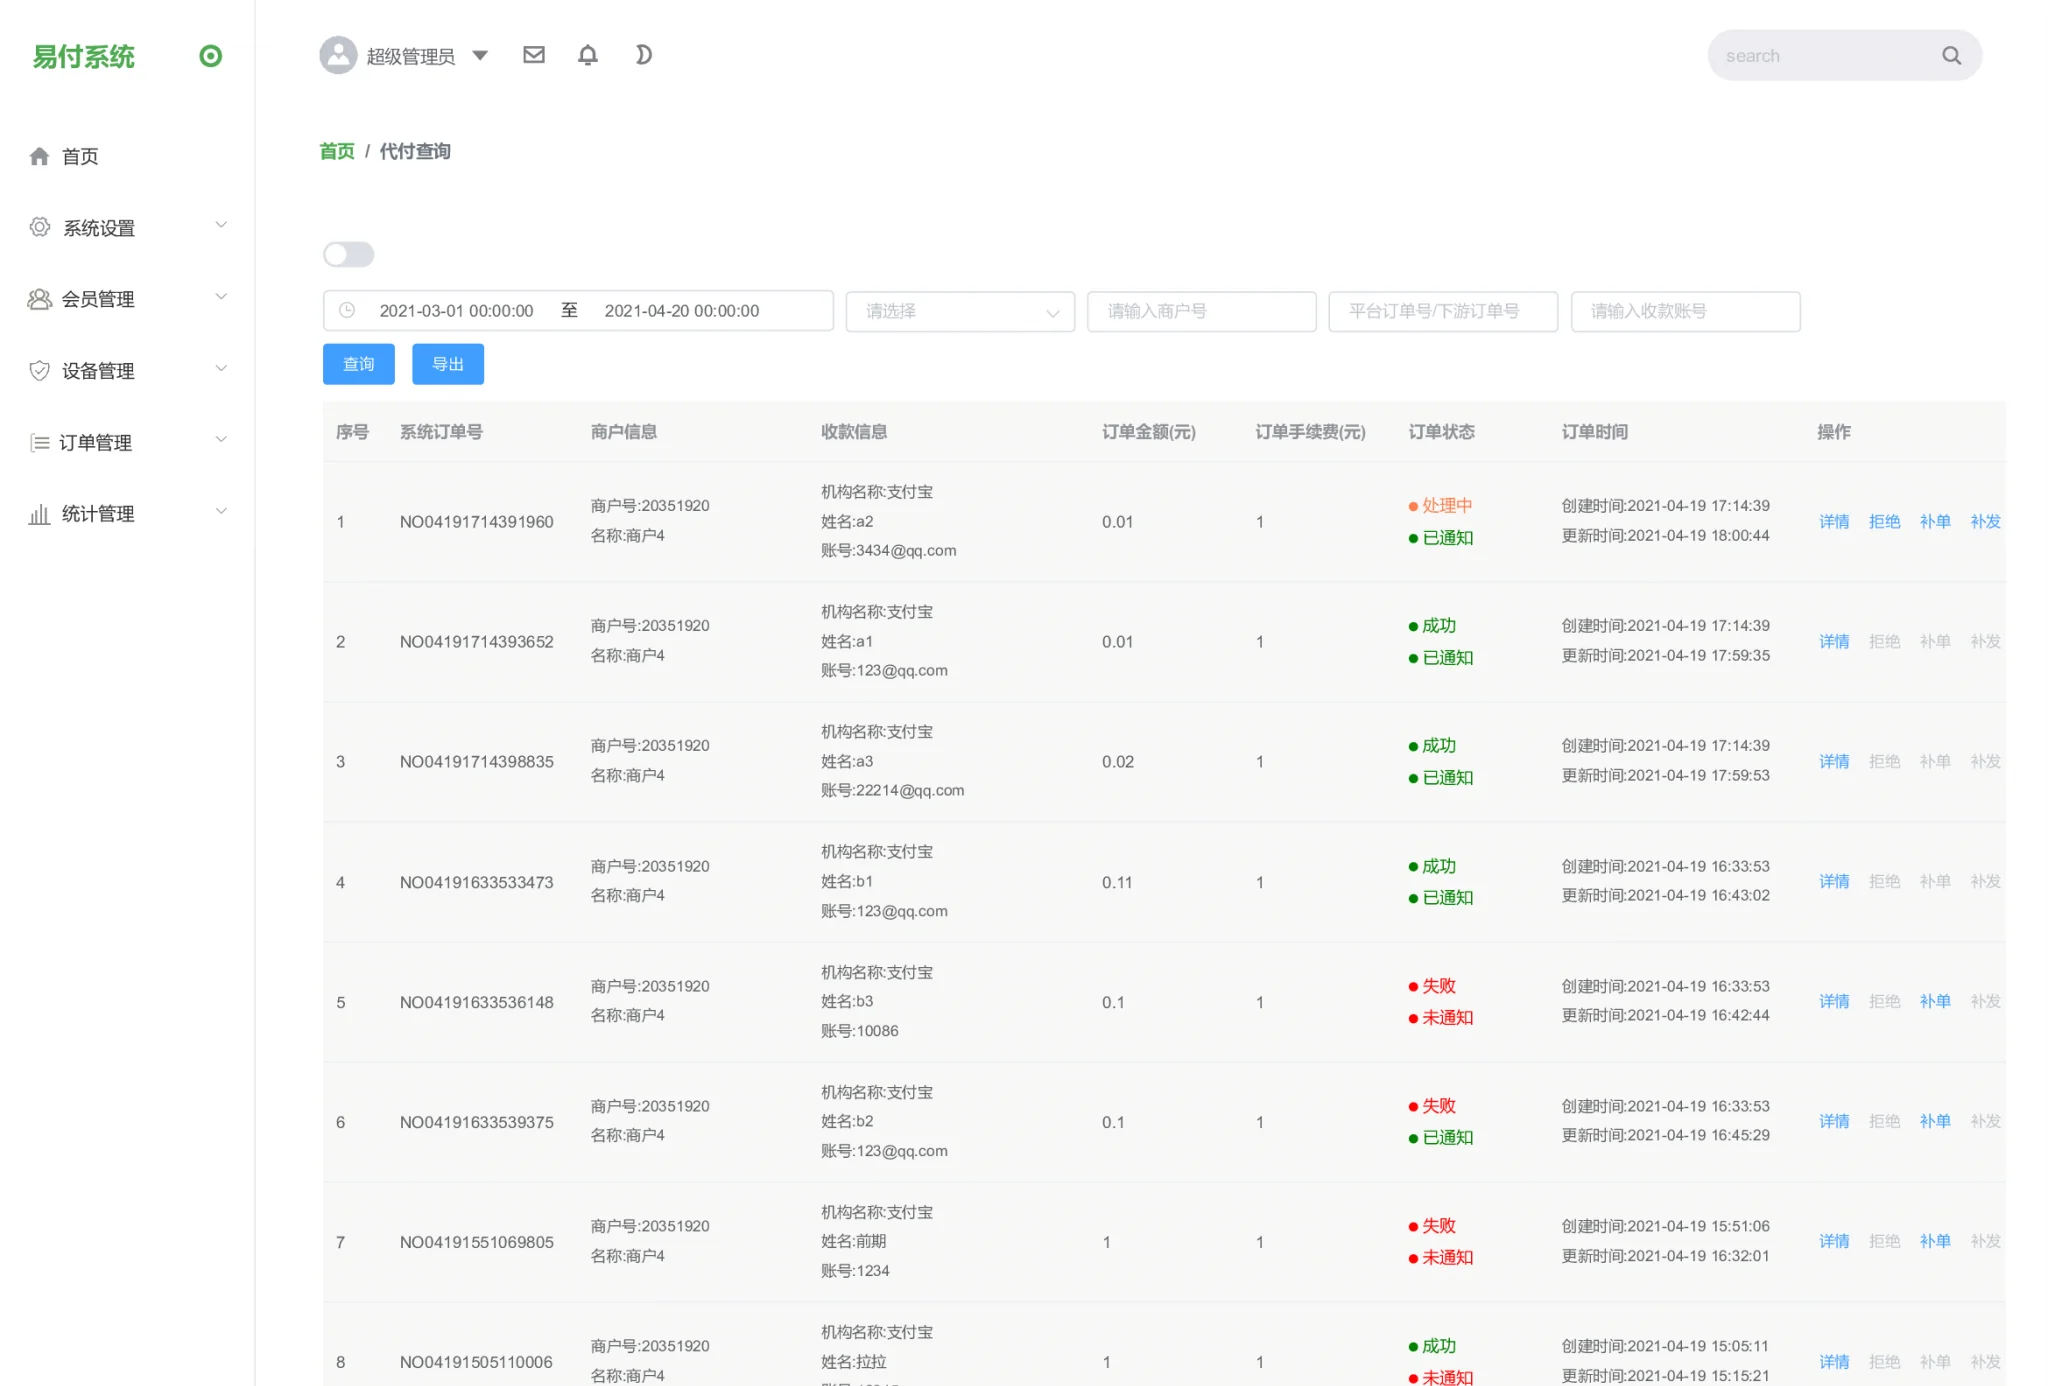Open the mail envelope icon

click(534, 55)
